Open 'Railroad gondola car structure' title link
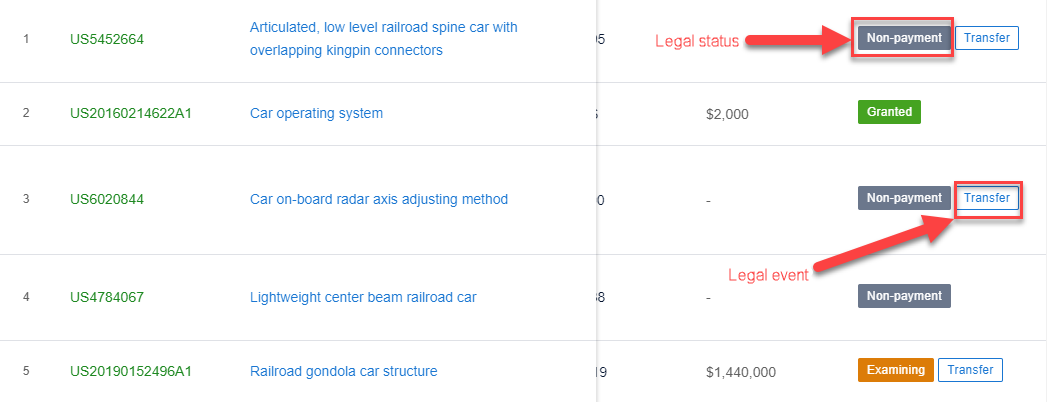The height and width of the screenshot is (402, 1047). (343, 371)
